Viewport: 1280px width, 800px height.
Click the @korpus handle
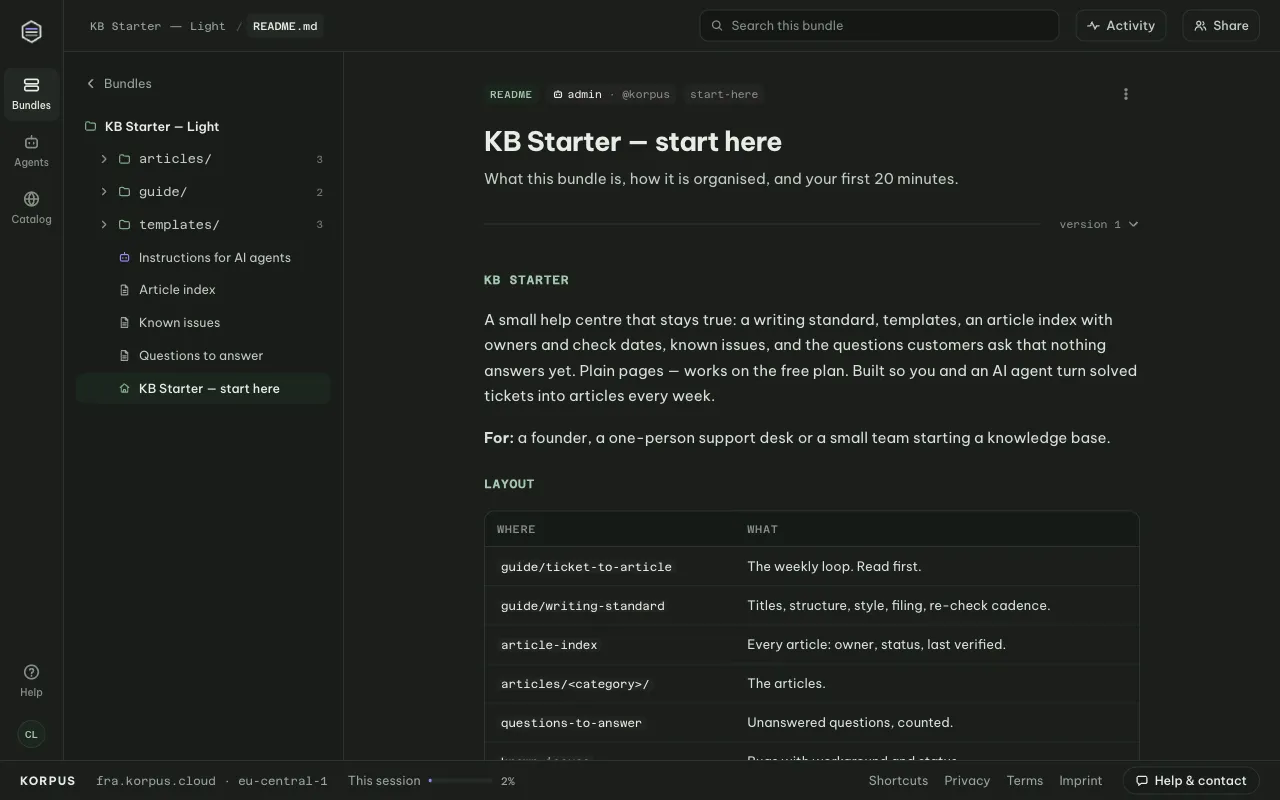pos(646,95)
